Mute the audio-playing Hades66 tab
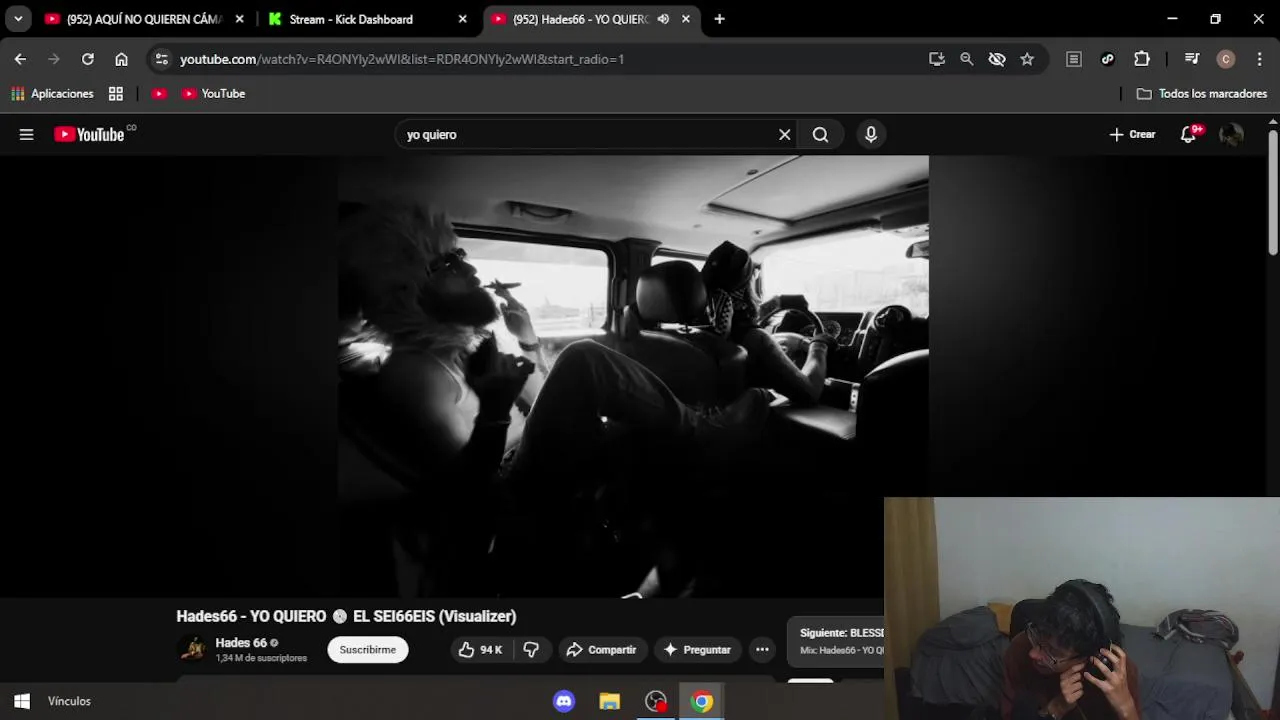This screenshot has height=720, width=1280. (x=663, y=19)
